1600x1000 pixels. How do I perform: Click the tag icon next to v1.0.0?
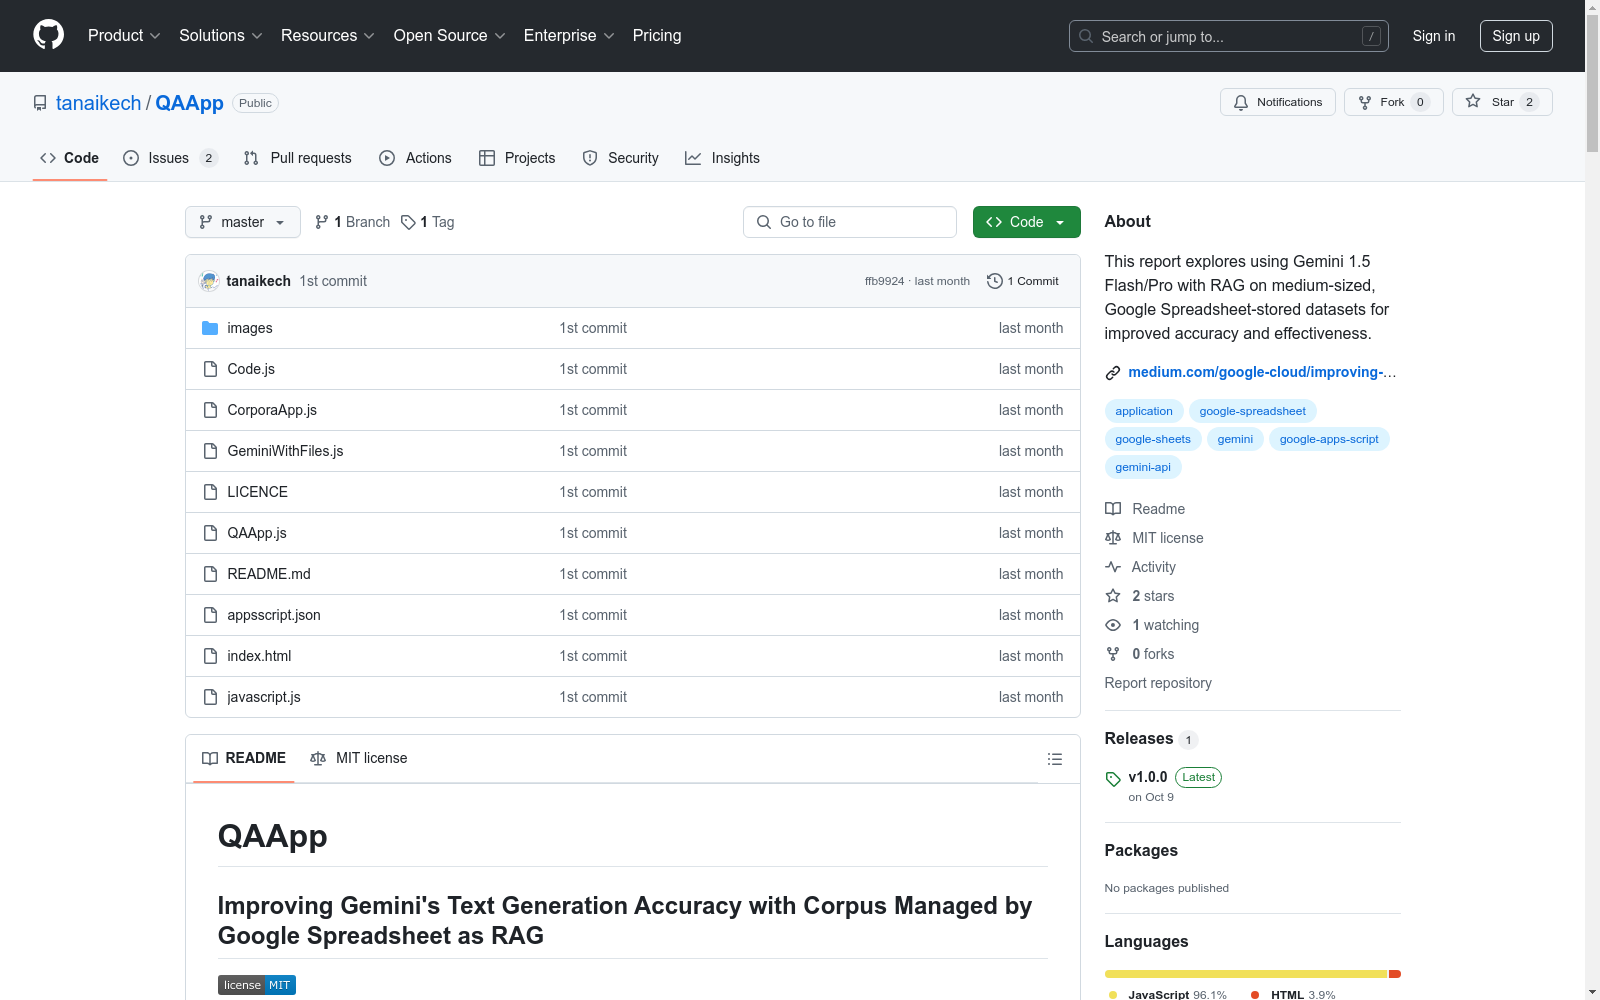tap(1113, 779)
